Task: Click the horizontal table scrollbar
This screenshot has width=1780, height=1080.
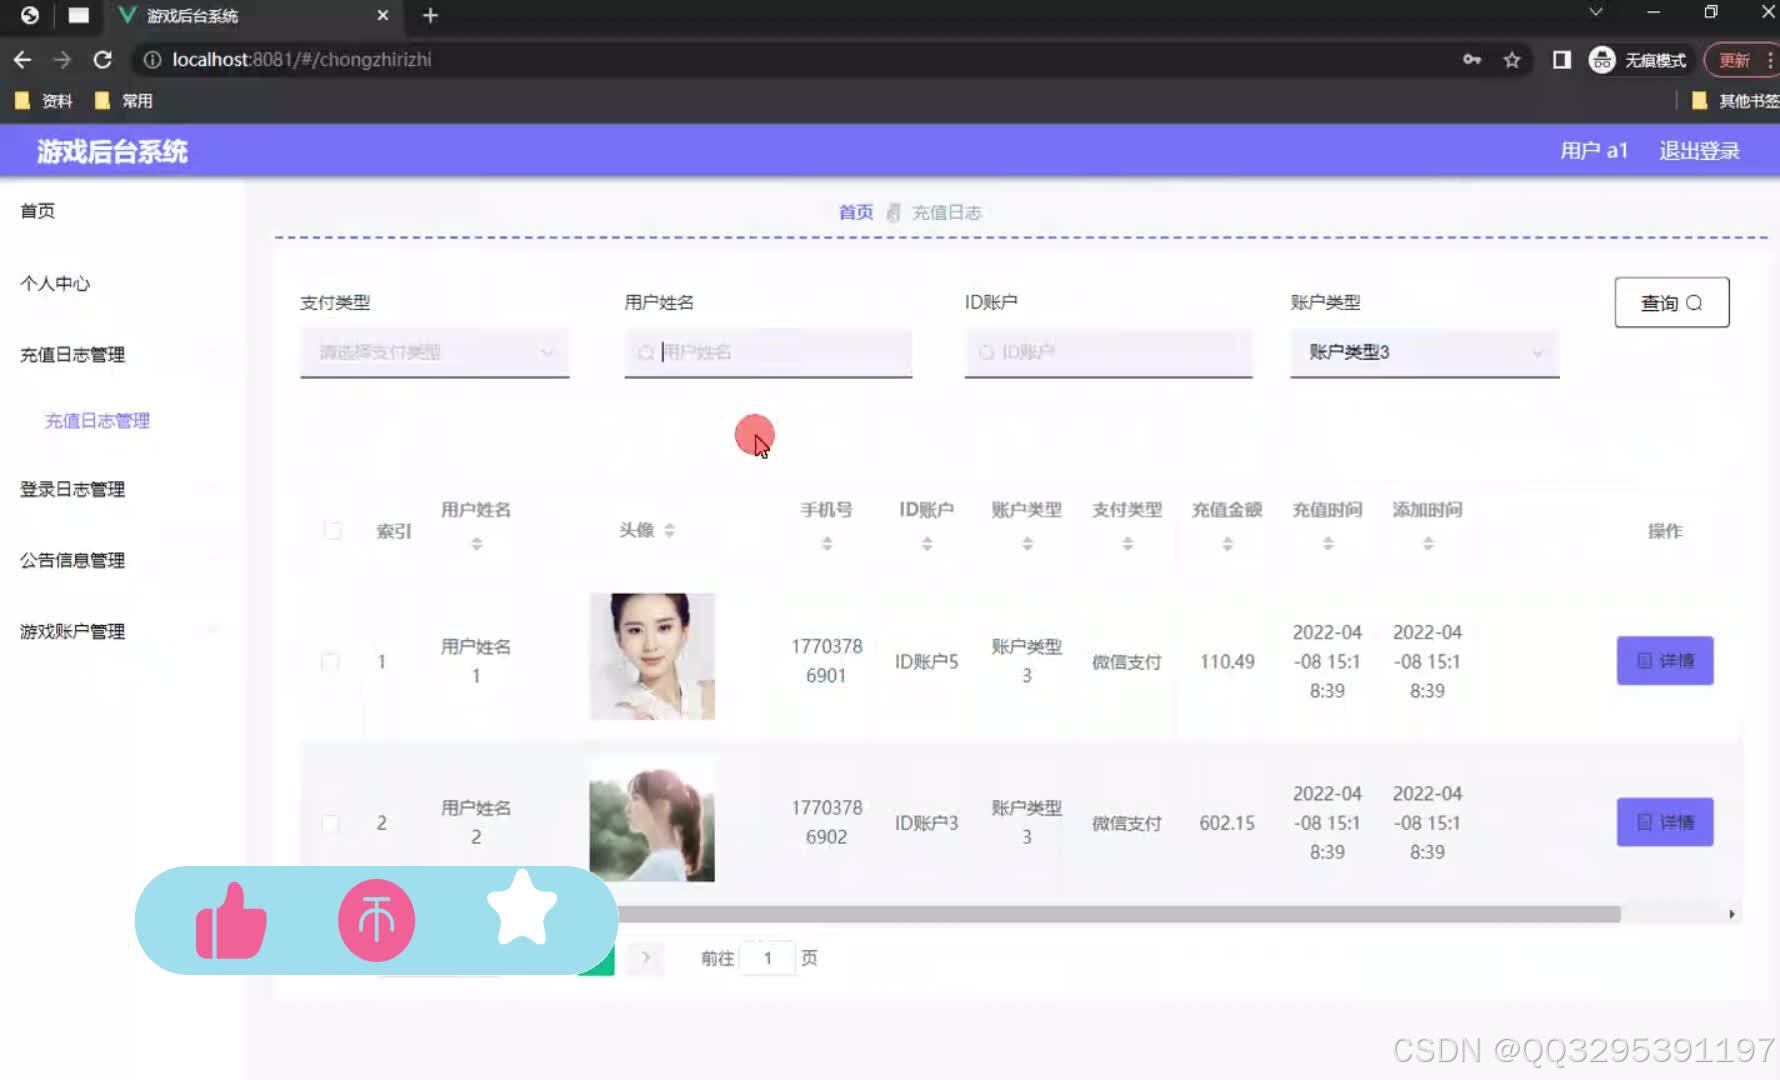Action: pos(1118,914)
